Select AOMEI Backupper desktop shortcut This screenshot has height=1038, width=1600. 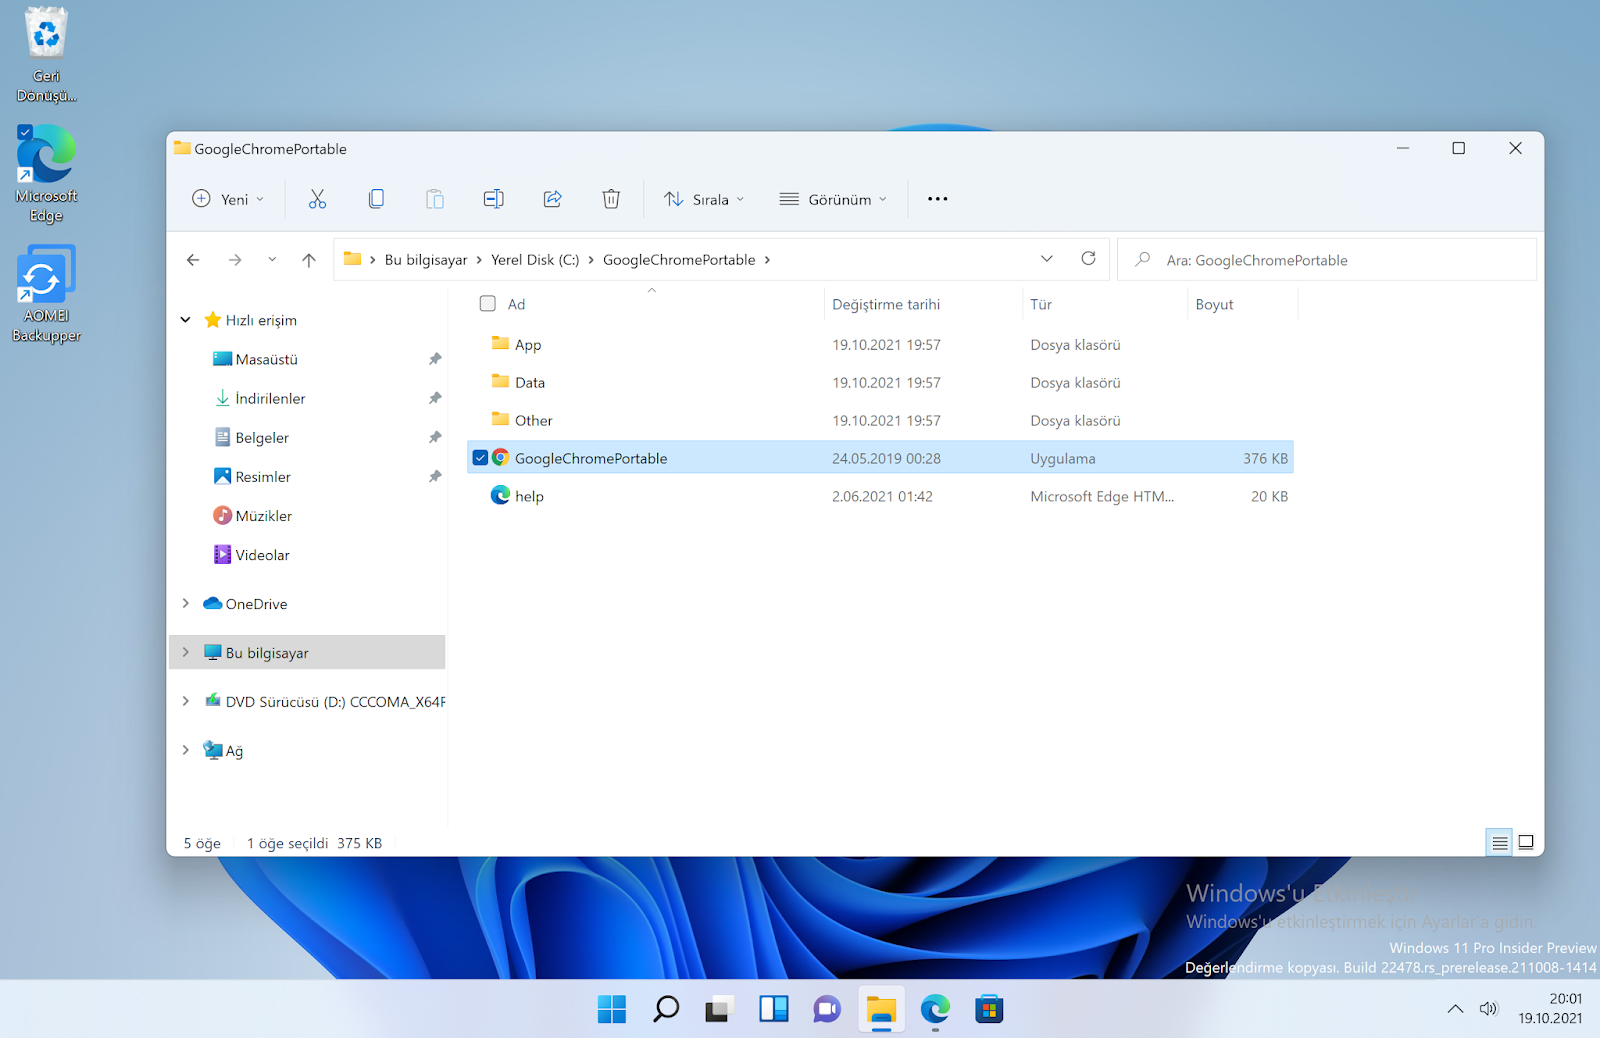(46, 294)
